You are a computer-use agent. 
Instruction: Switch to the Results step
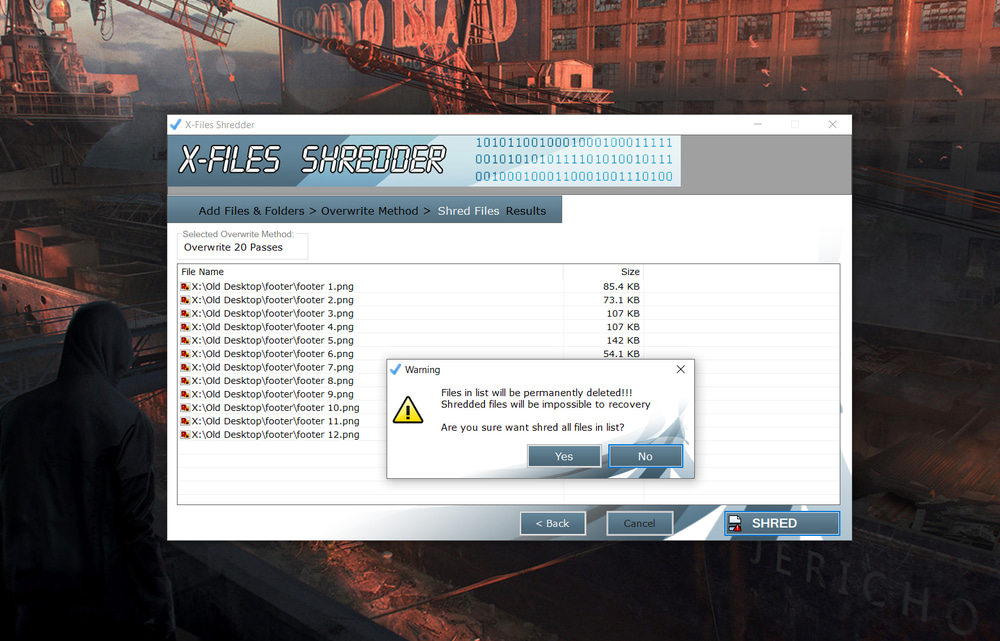[526, 211]
